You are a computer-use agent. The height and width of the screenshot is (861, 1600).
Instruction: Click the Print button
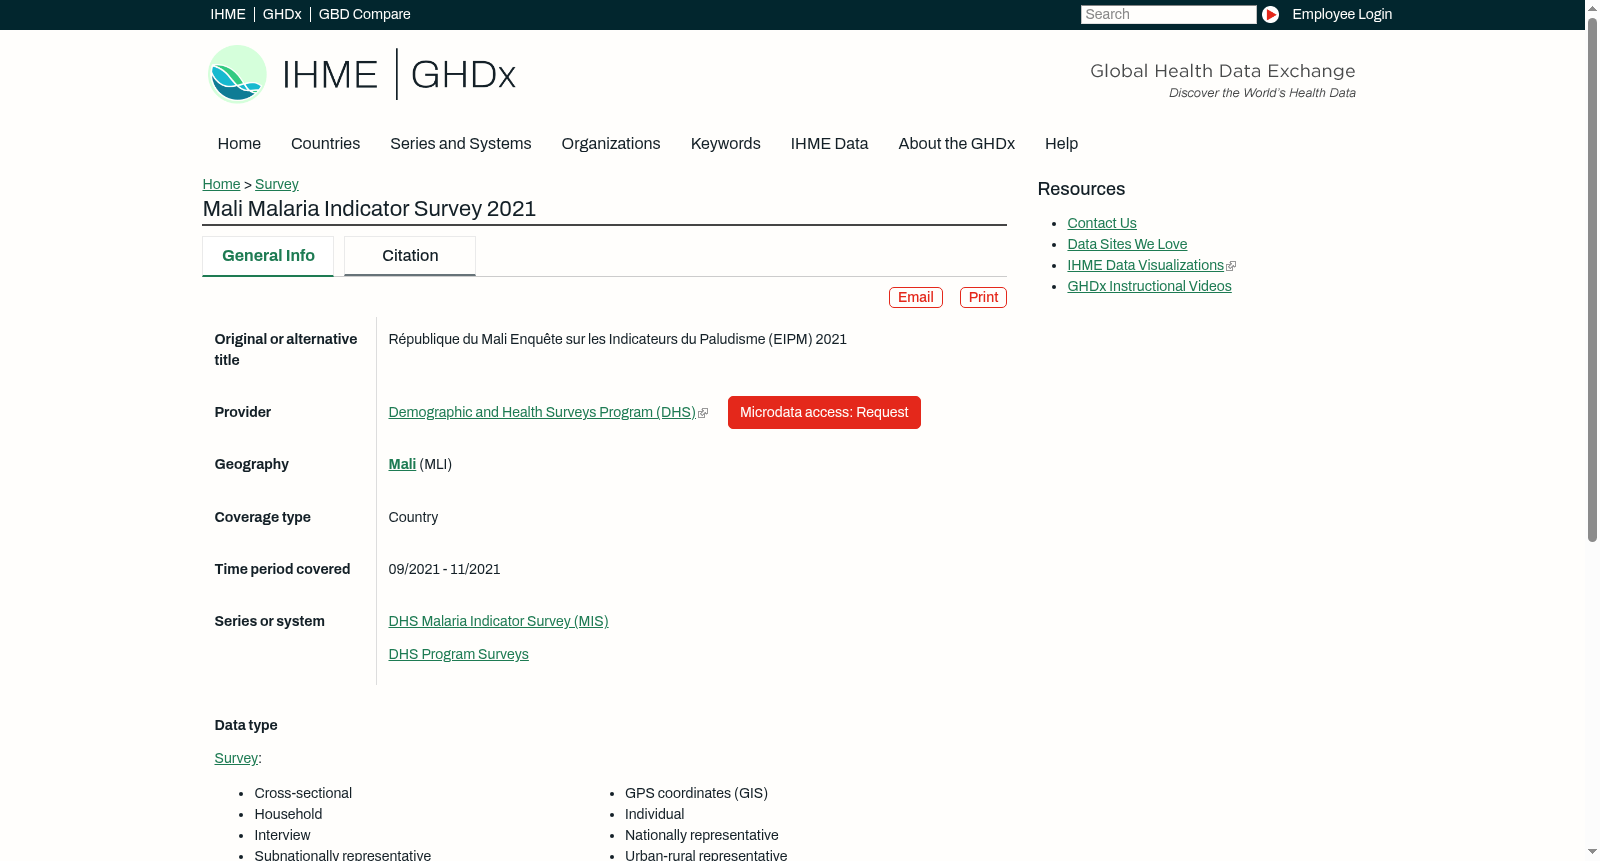[x=983, y=297]
